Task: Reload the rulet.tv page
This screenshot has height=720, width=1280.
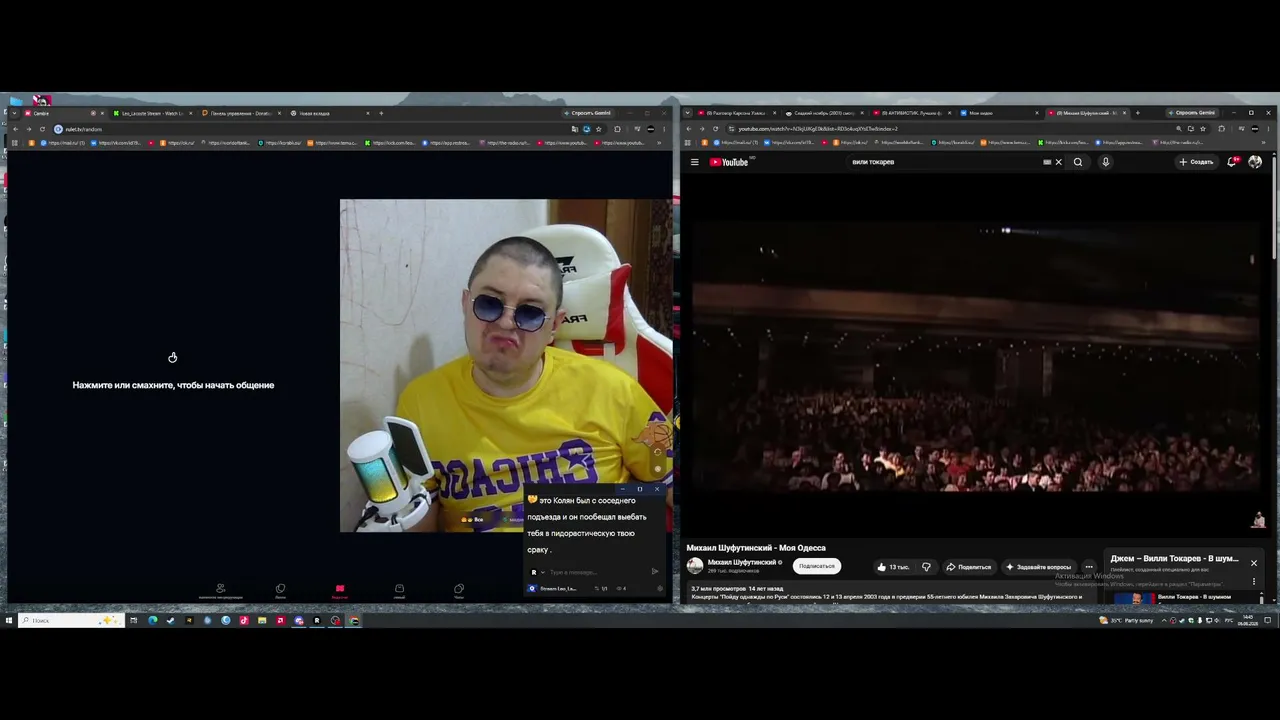Action: tap(41, 129)
